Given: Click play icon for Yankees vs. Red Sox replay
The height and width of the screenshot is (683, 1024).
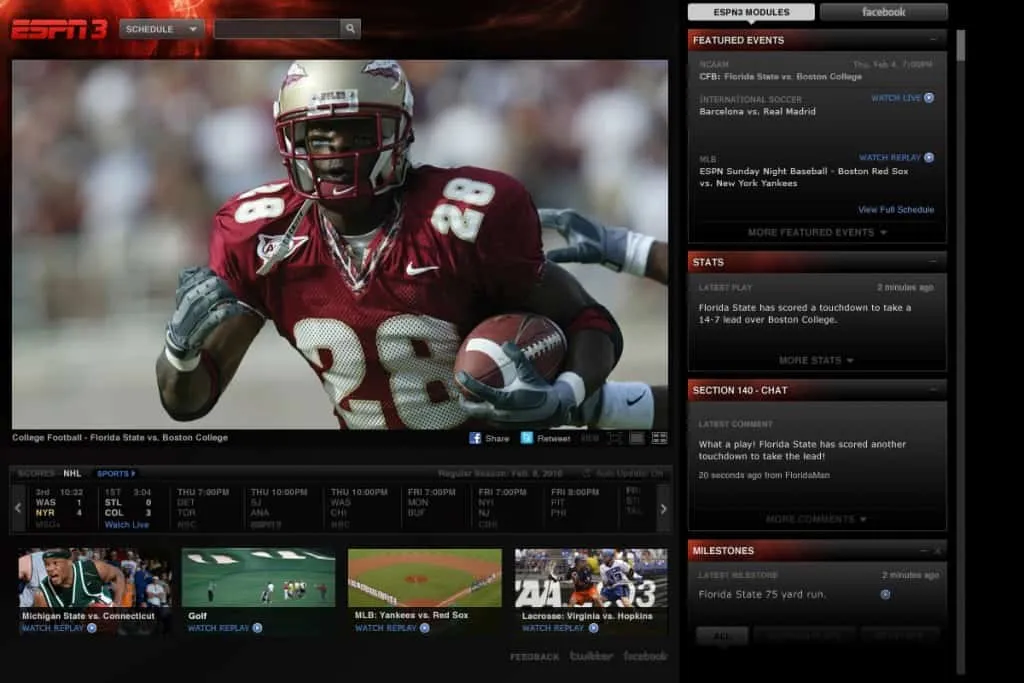Looking at the screenshot, I should [424, 628].
